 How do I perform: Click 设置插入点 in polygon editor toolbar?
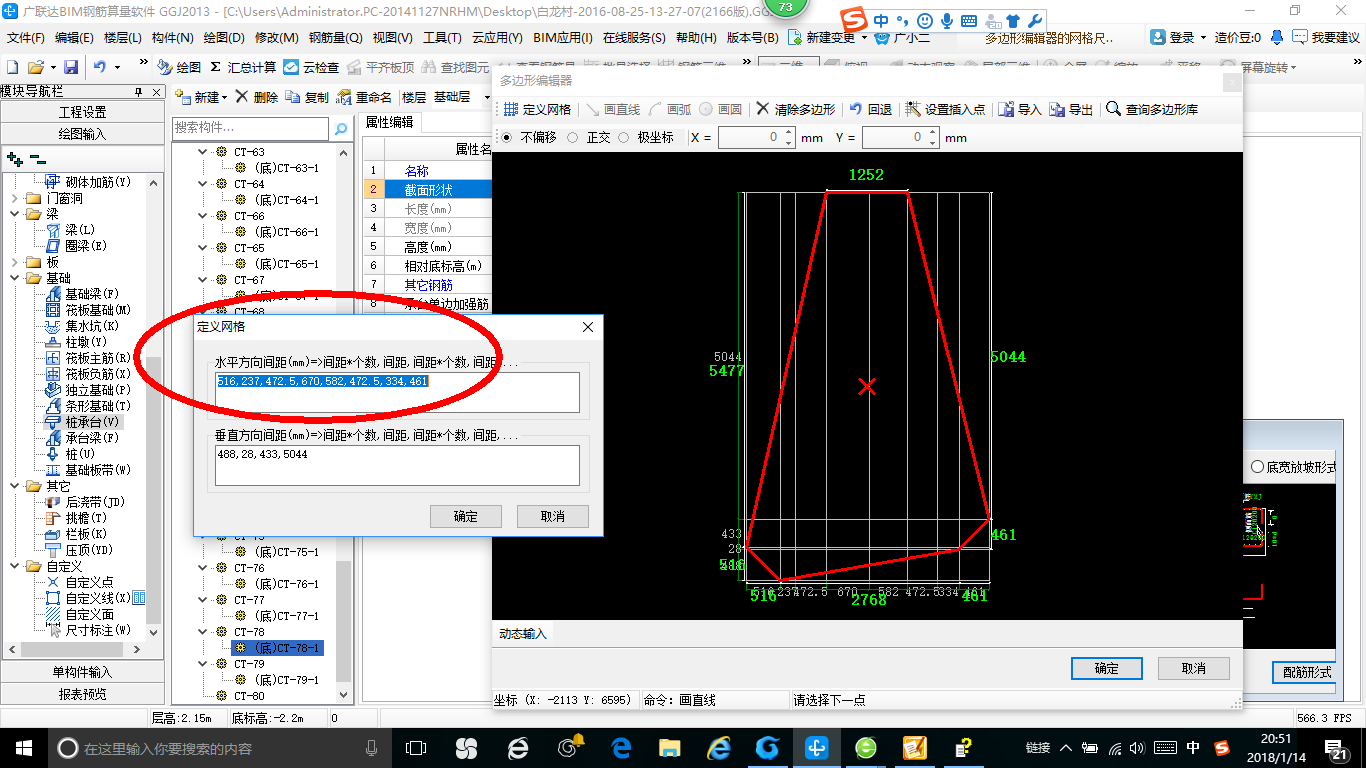pyautogui.click(x=945, y=109)
